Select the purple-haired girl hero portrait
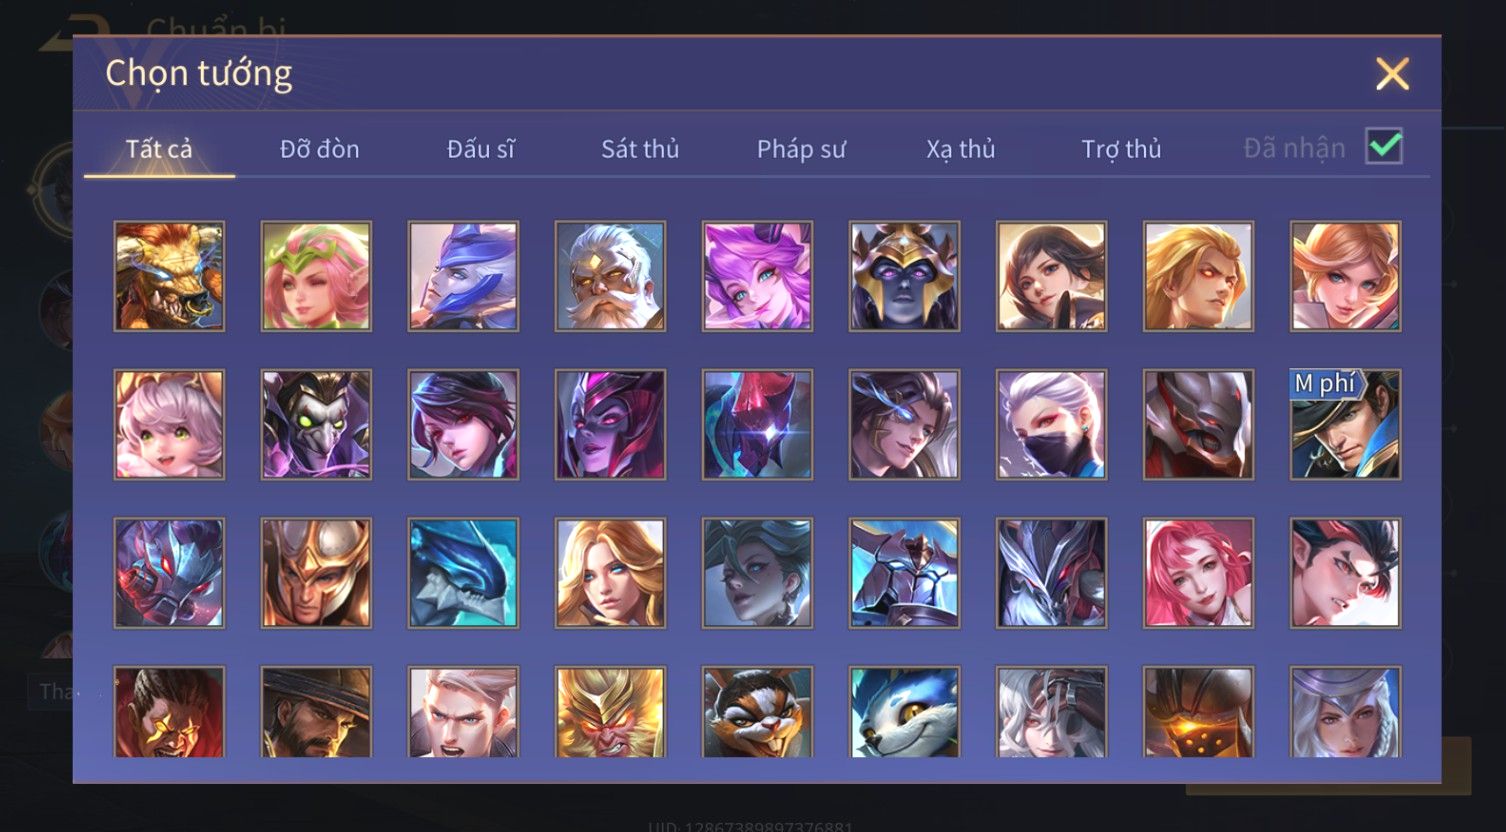Viewport: 1506px width, 832px height. pyautogui.click(x=757, y=276)
